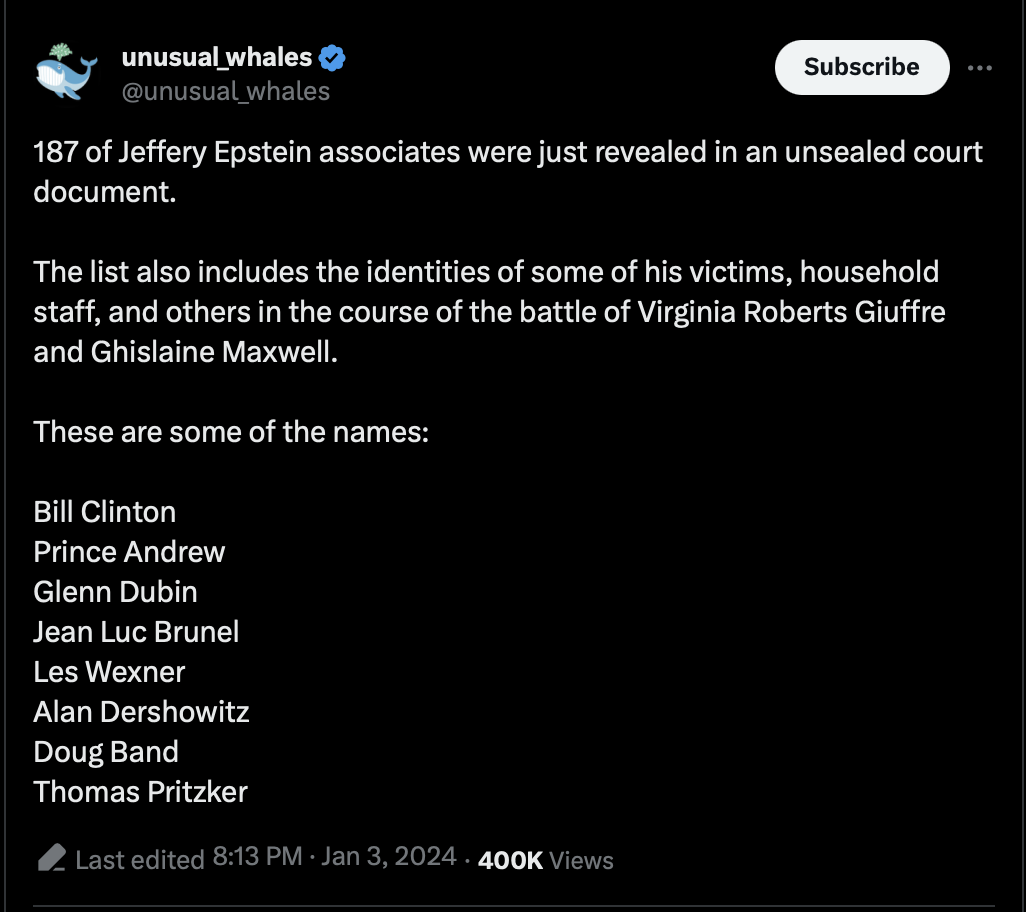View the Last edited history link
The width and height of the screenshot is (1026, 912).
(140, 860)
